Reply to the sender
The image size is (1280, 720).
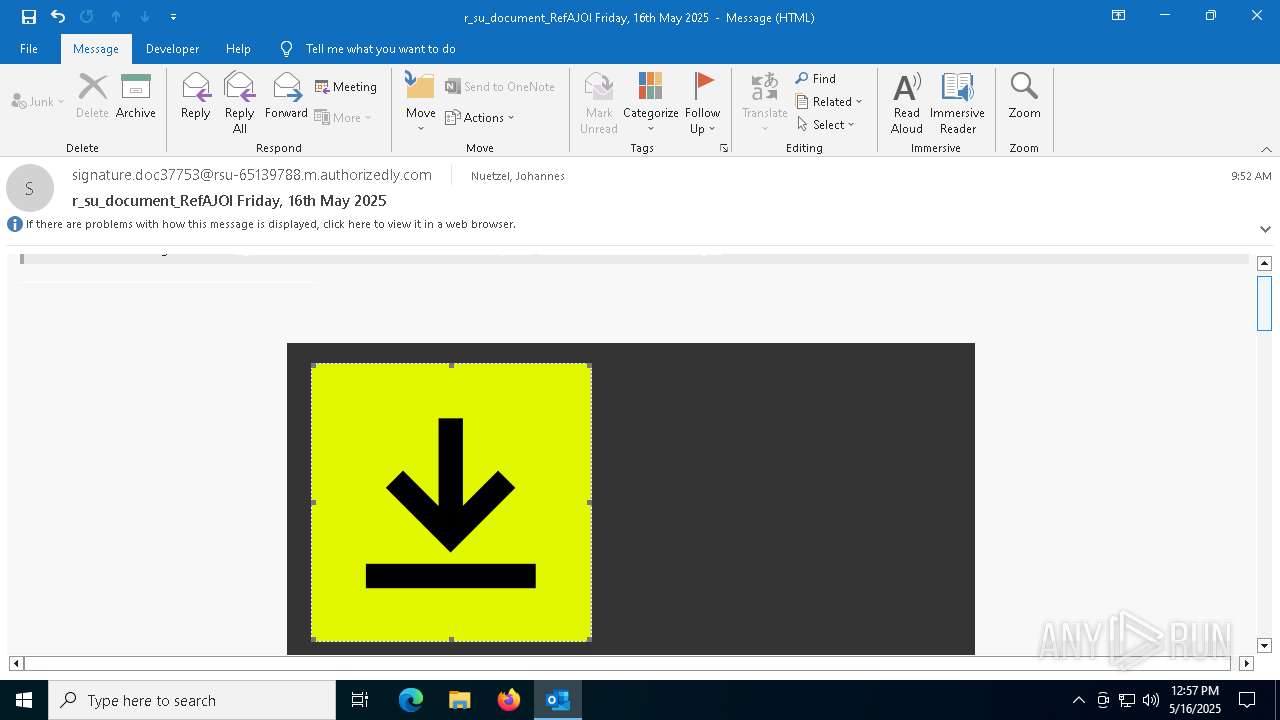click(x=195, y=96)
